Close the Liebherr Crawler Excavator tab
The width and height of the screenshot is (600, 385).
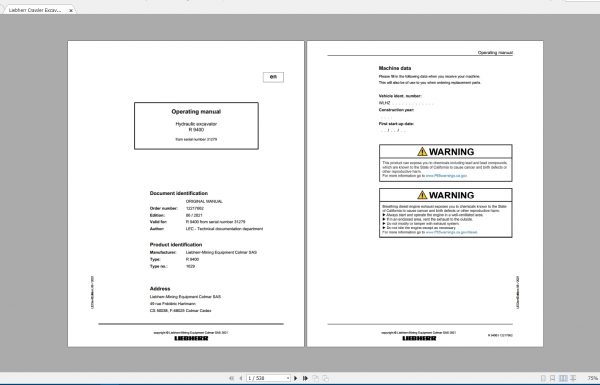click(71, 11)
